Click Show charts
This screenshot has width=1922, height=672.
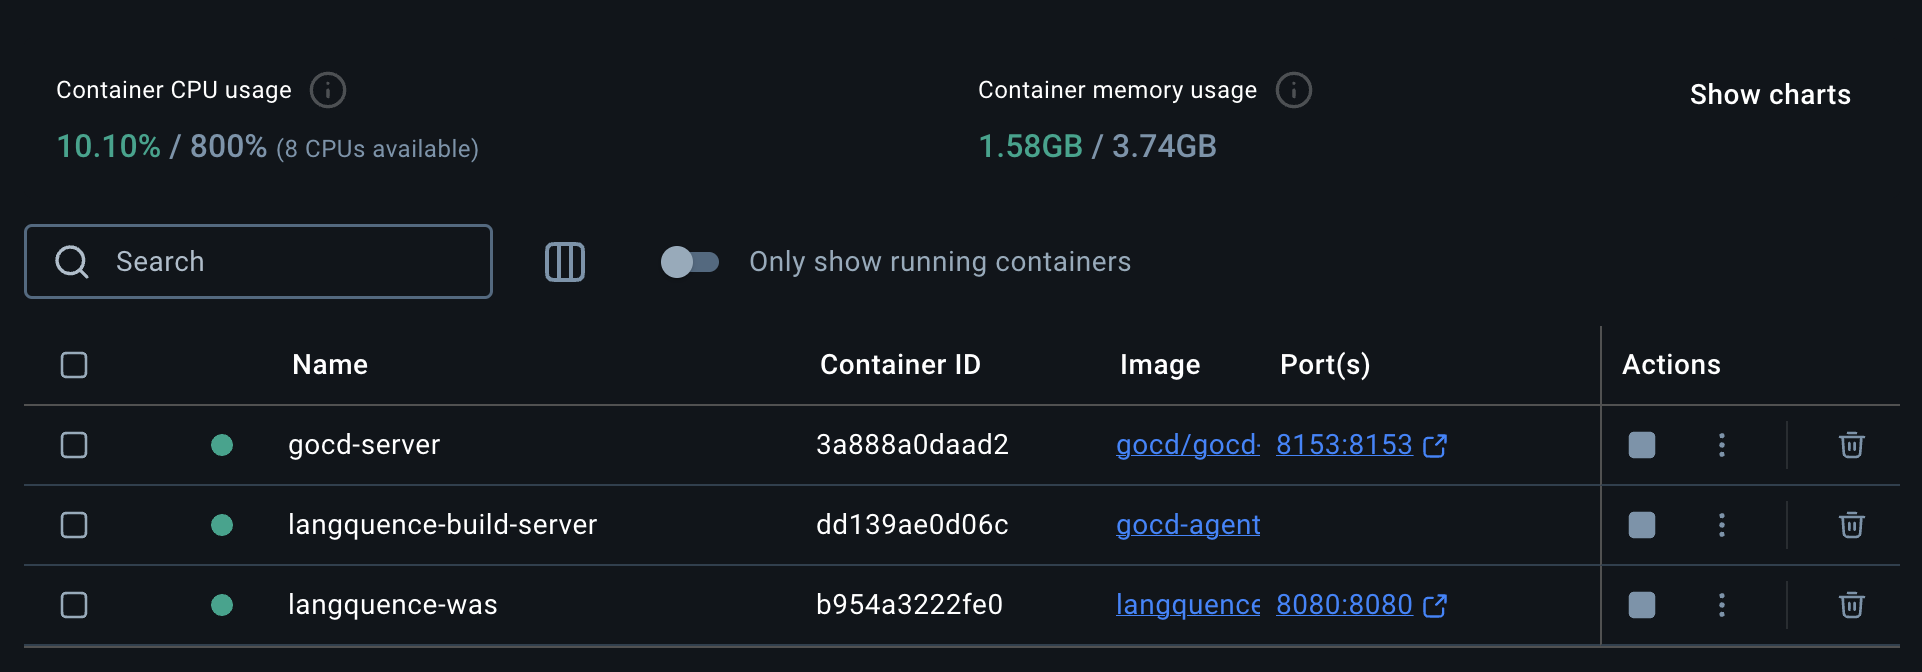click(1770, 95)
